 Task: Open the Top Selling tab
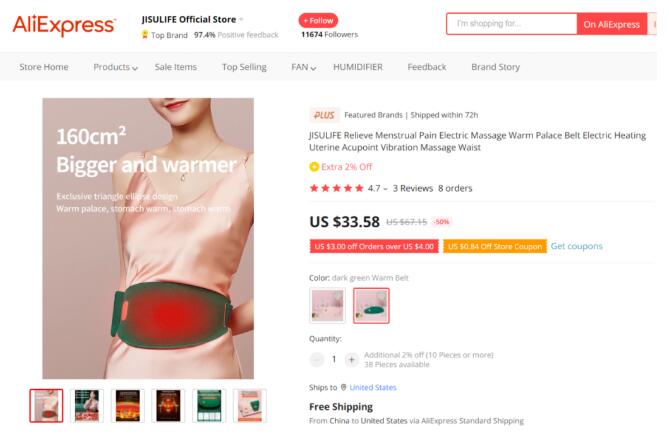244,67
